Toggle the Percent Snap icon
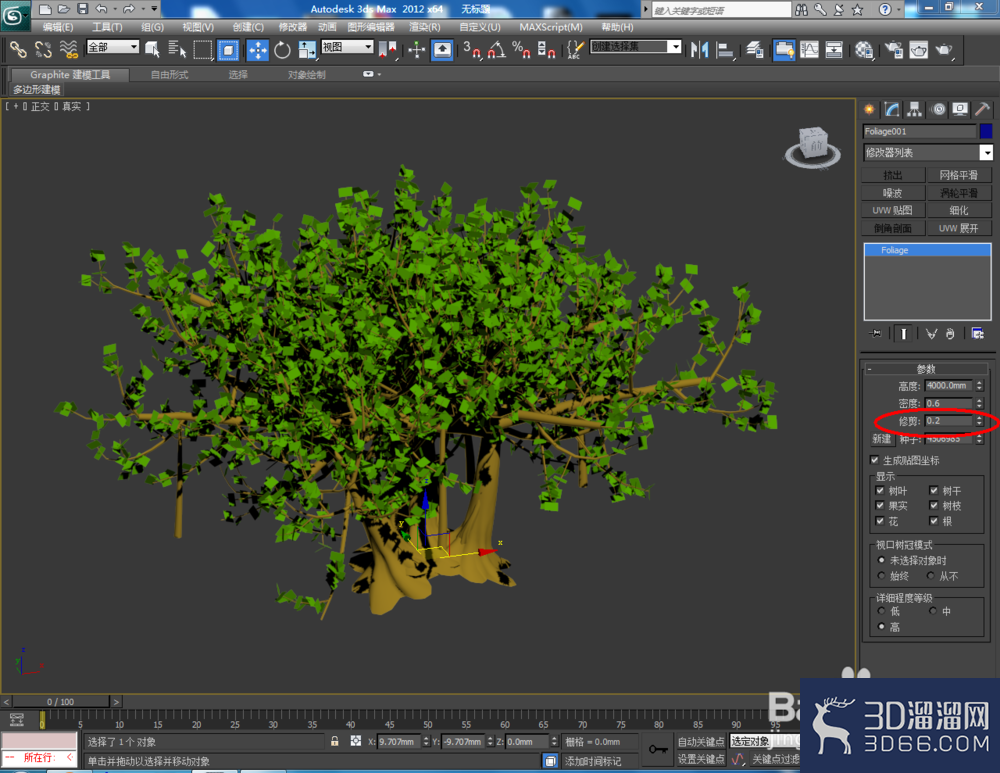Viewport: 1000px width, 773px height. [x=521, y=49]
